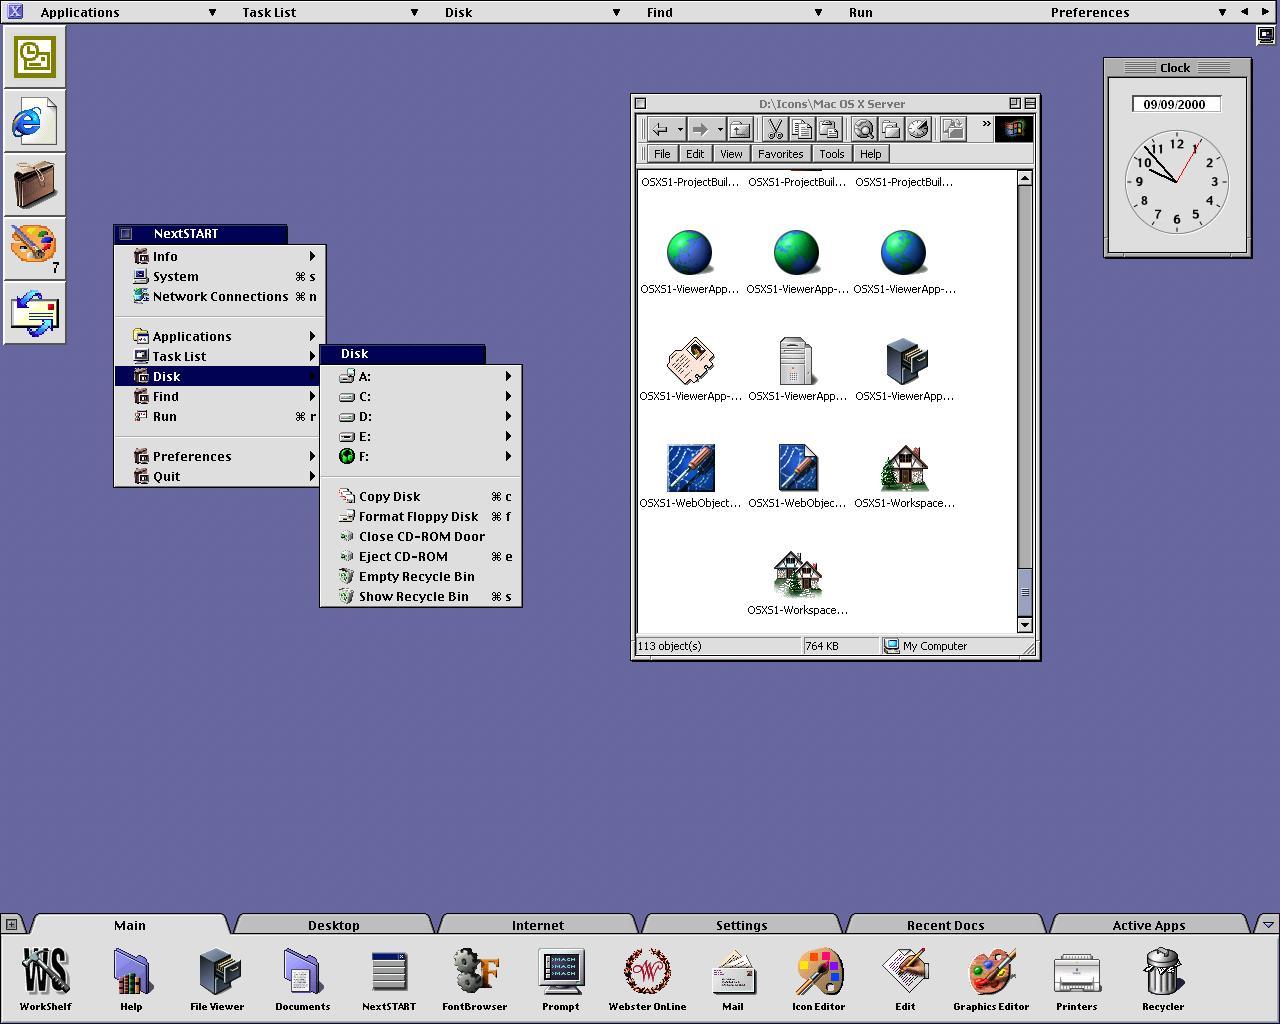Go up one folder level

740,129
